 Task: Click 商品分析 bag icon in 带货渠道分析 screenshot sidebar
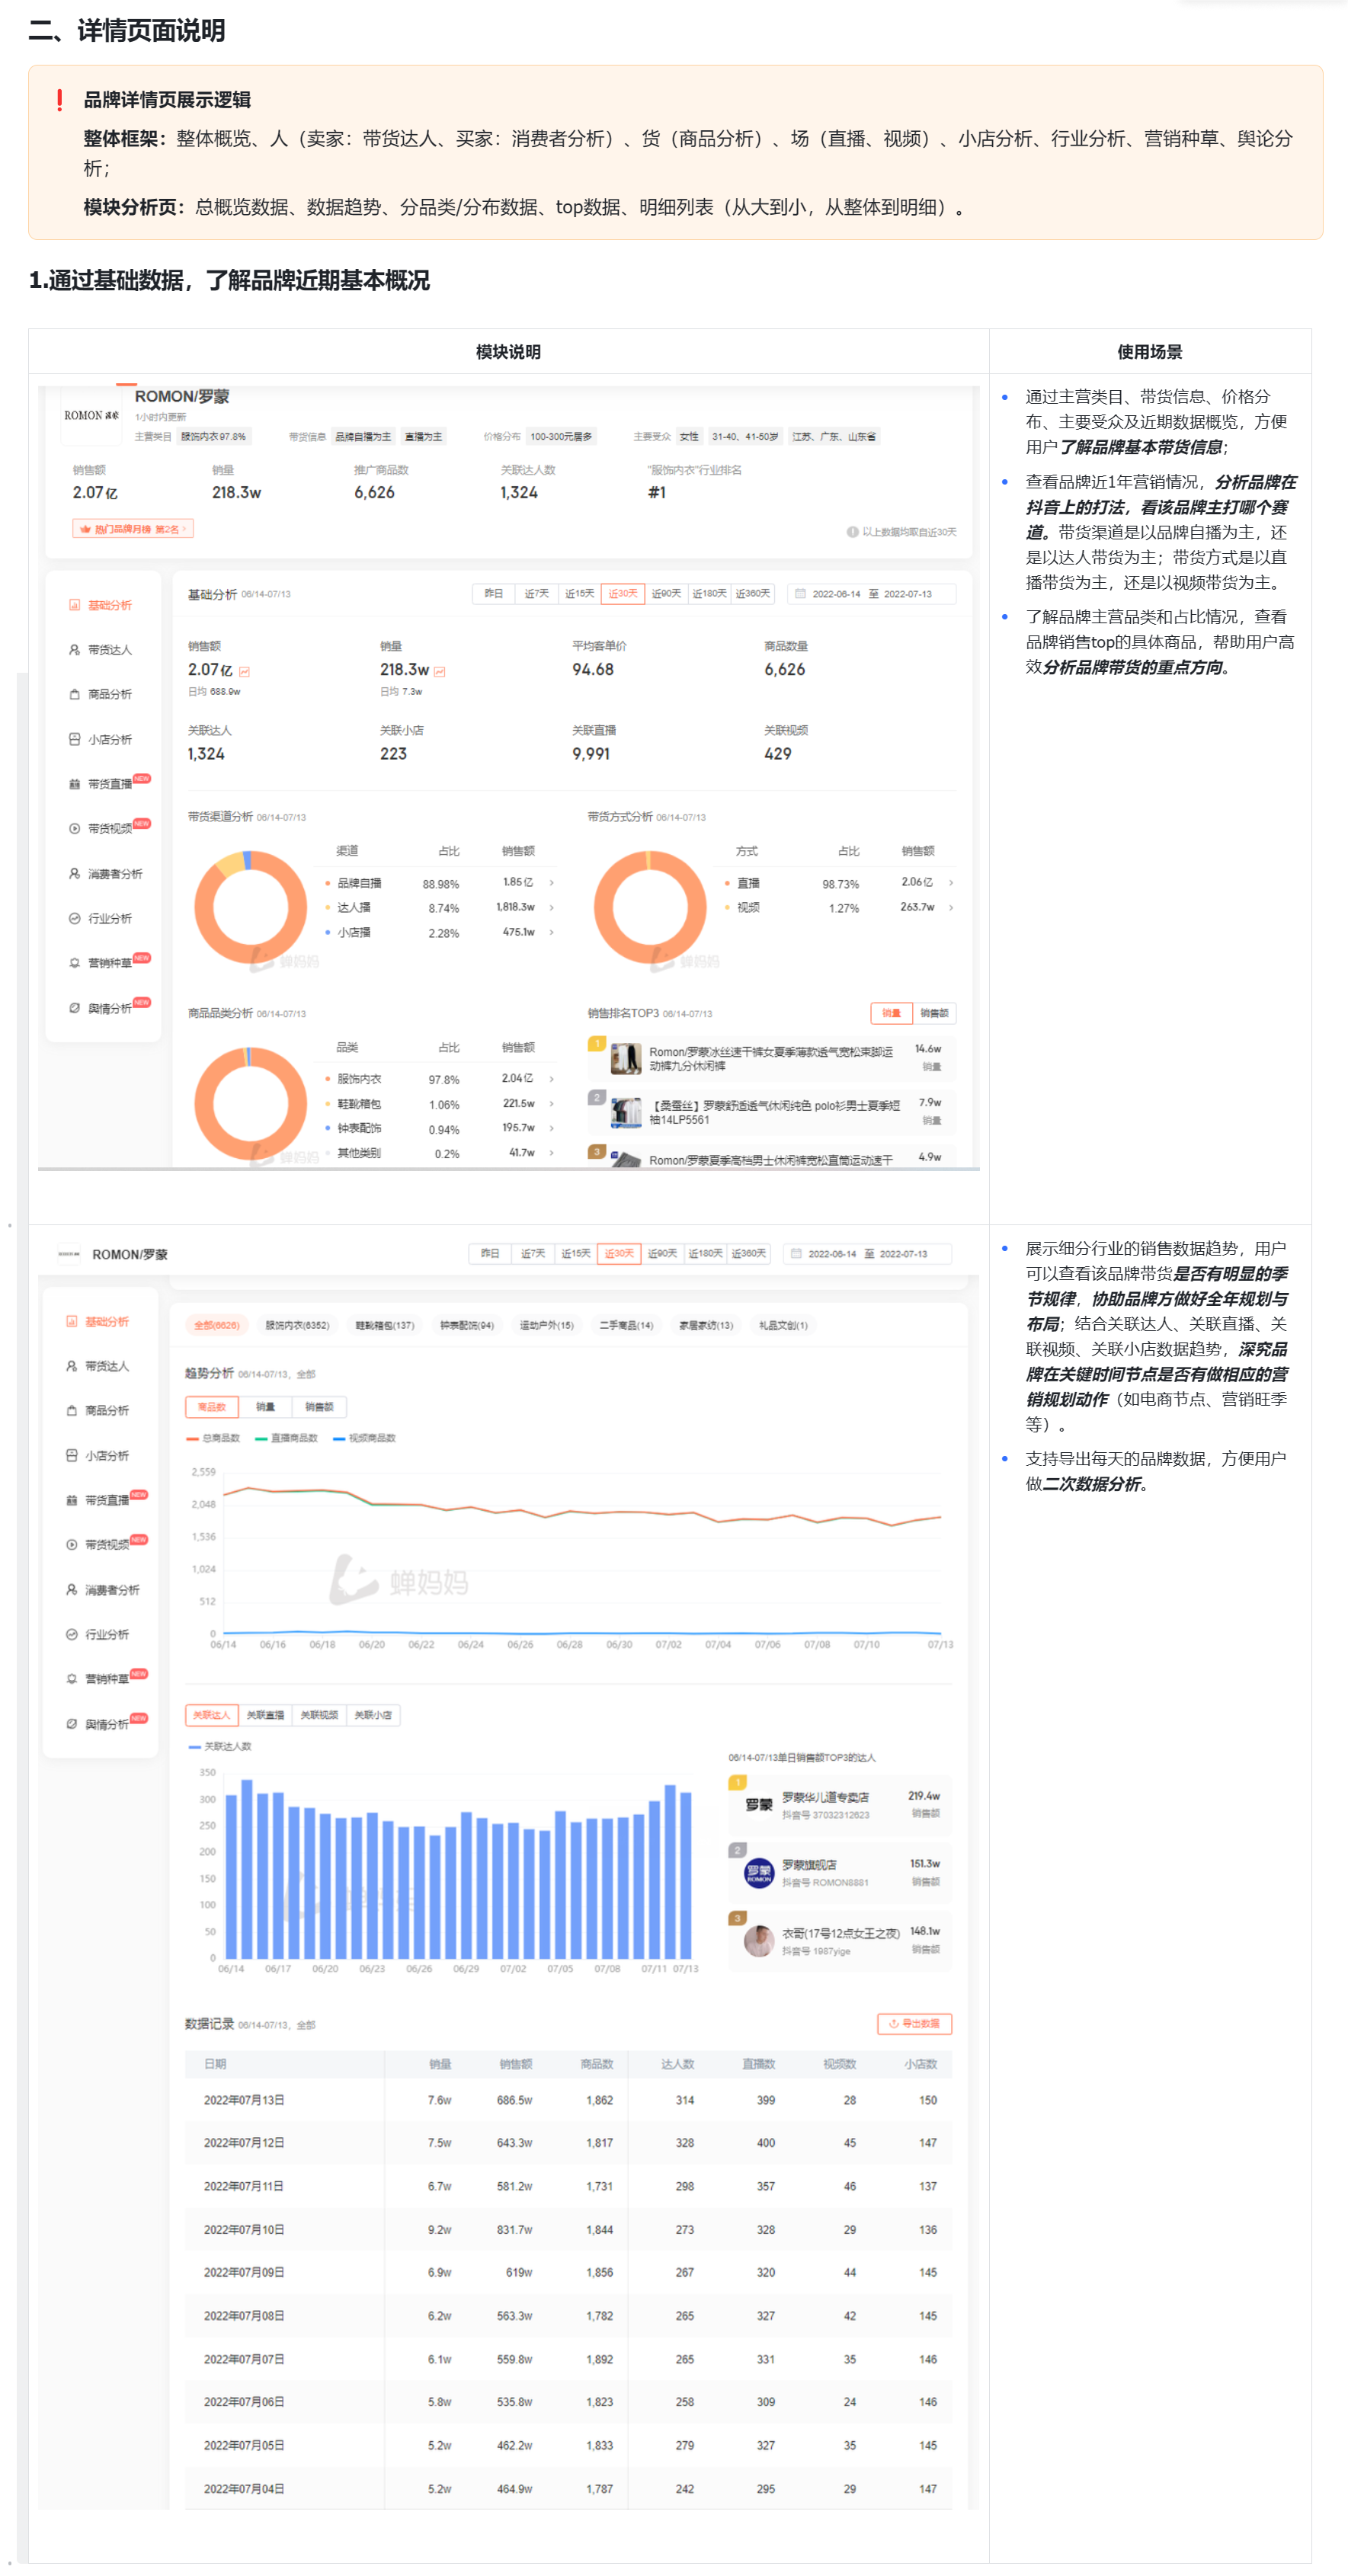74,694
